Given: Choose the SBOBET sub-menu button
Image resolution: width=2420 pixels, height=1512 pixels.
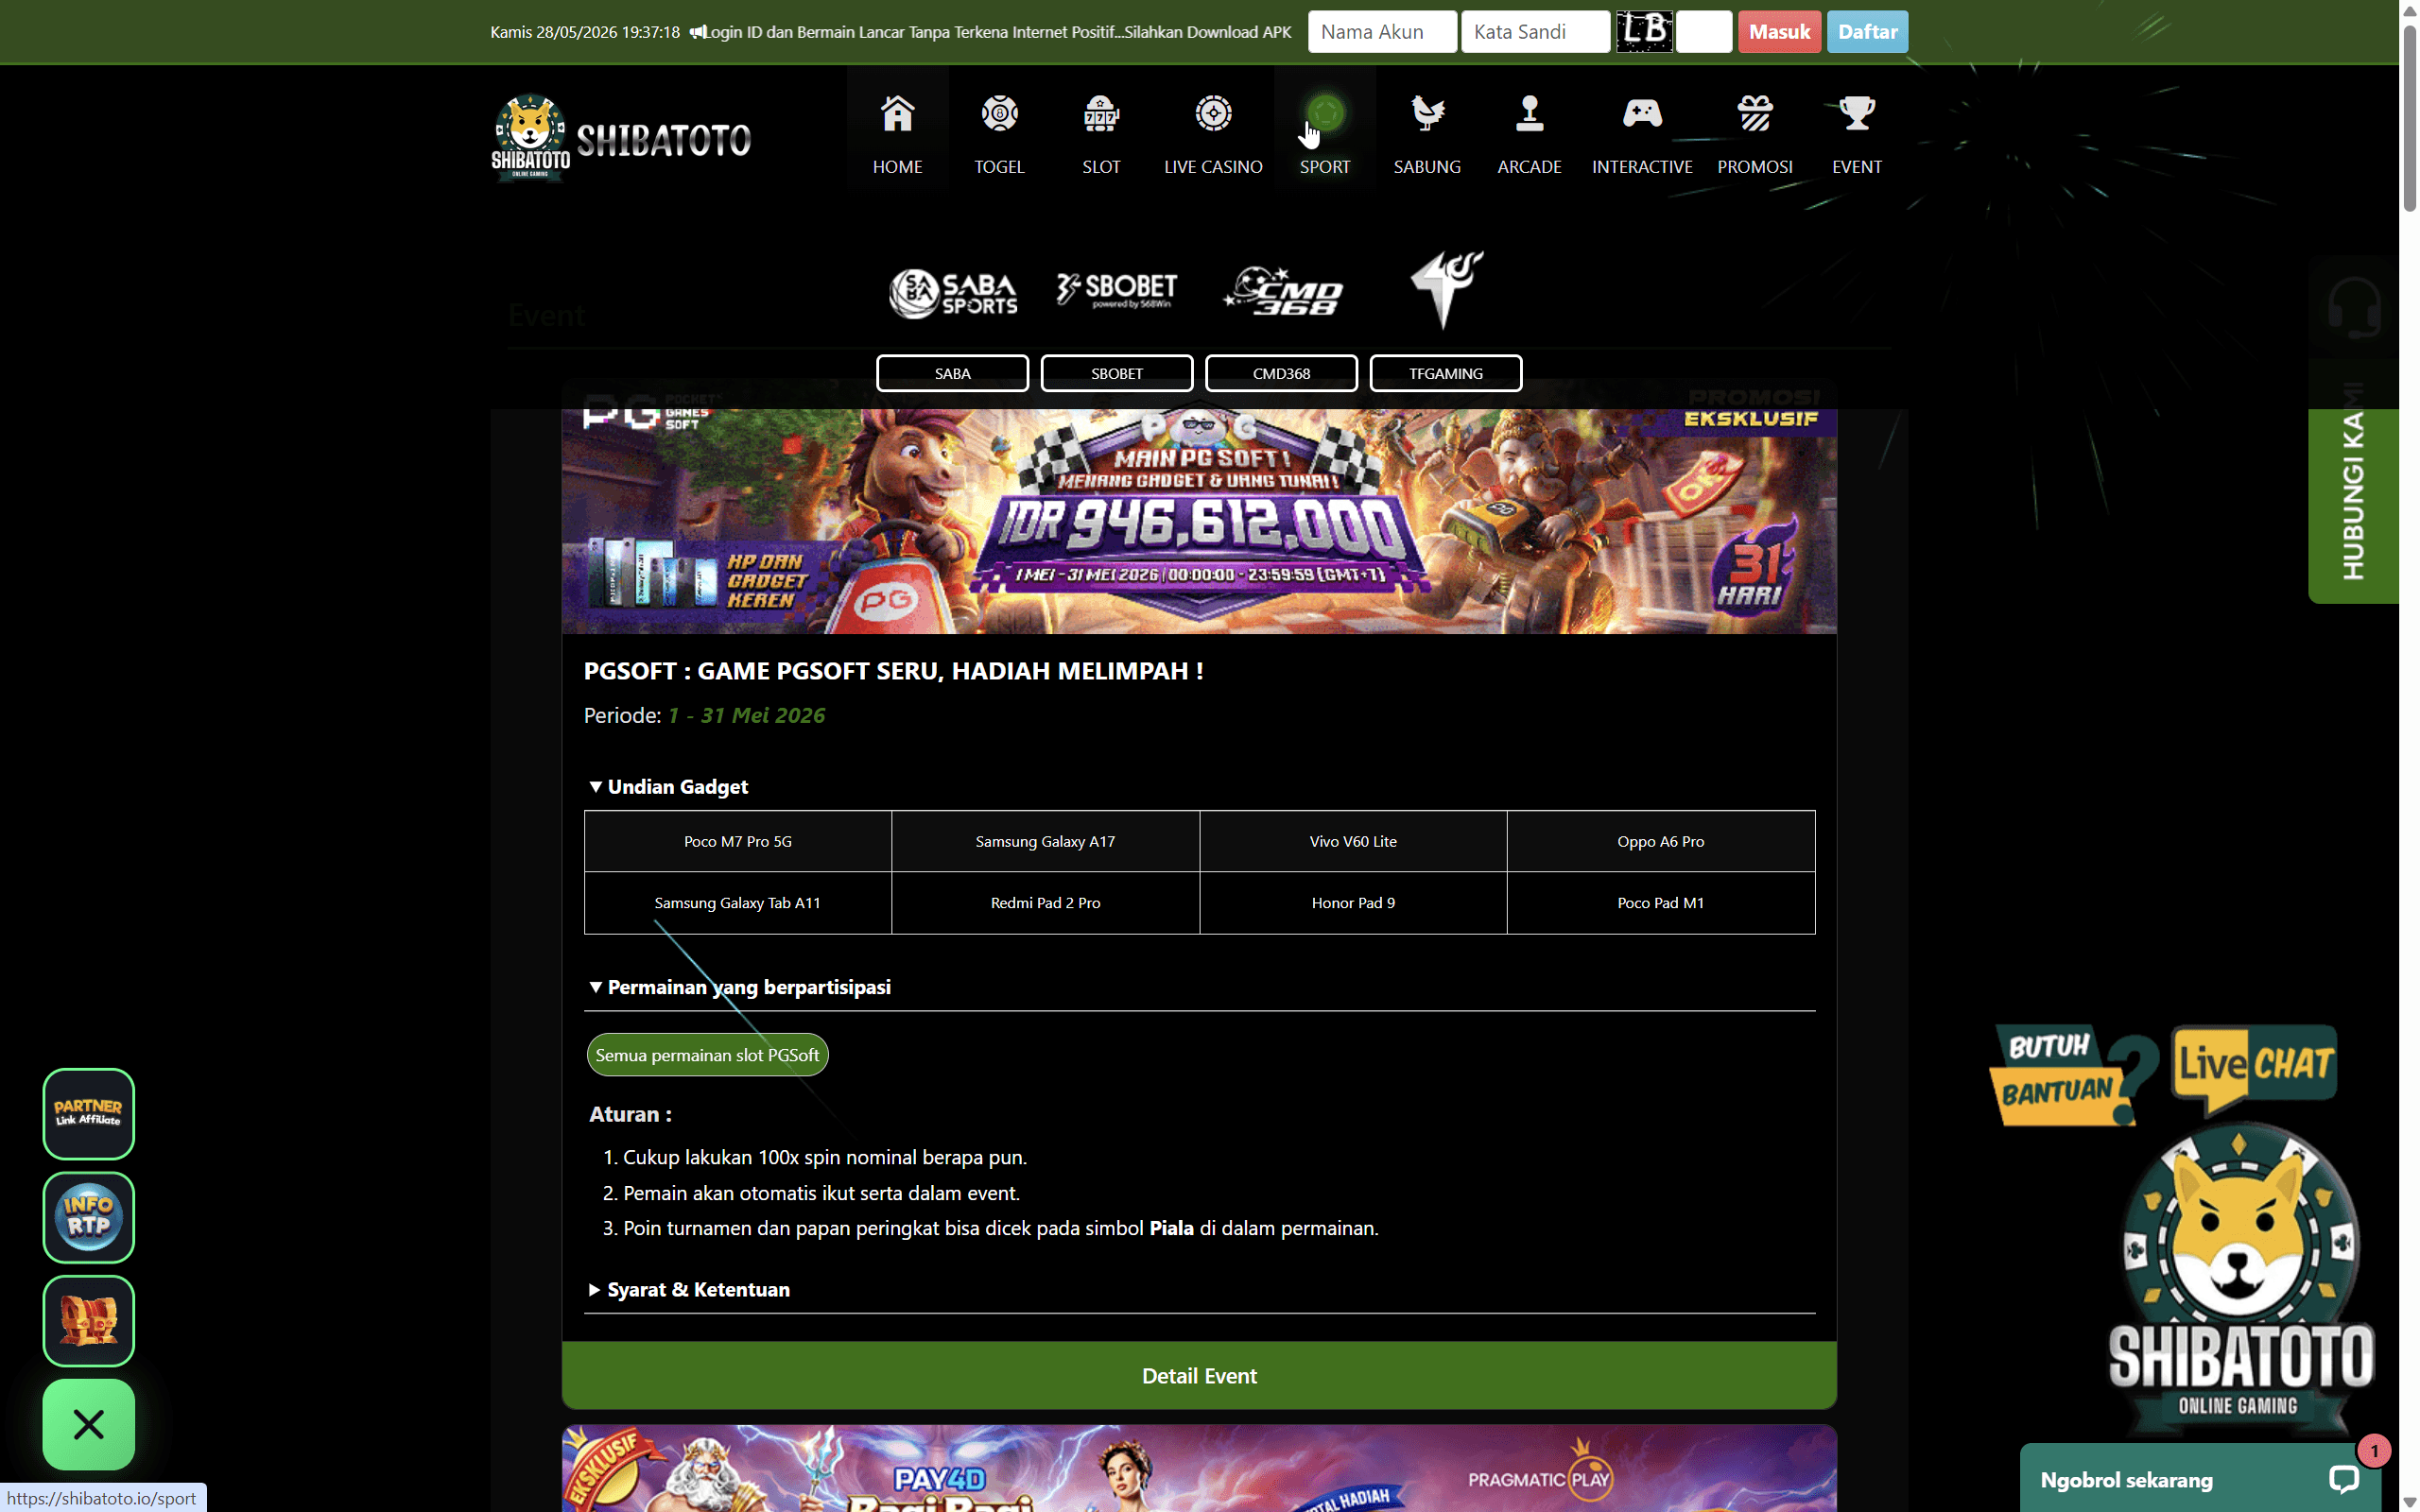Looking at the screenshot, I should click(1117, 373).
